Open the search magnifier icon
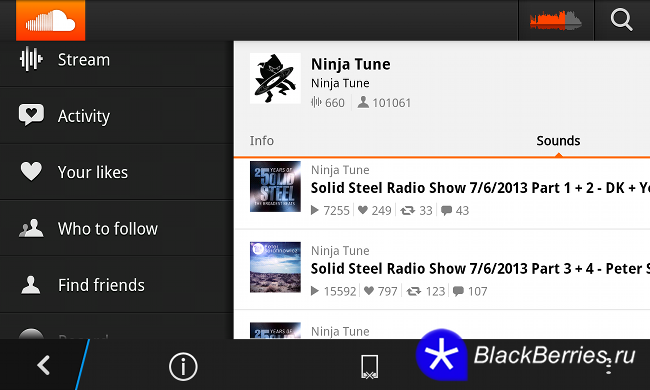The width and height of the screenshot is (650, 390). [621, 20]
